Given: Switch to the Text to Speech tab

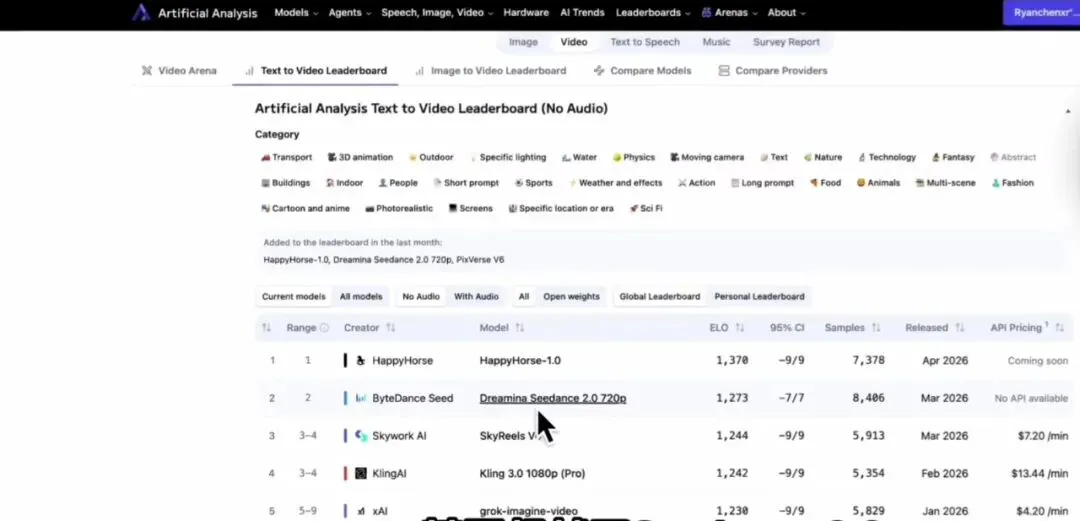Looking at the screenshot, I should coord(645,42).
